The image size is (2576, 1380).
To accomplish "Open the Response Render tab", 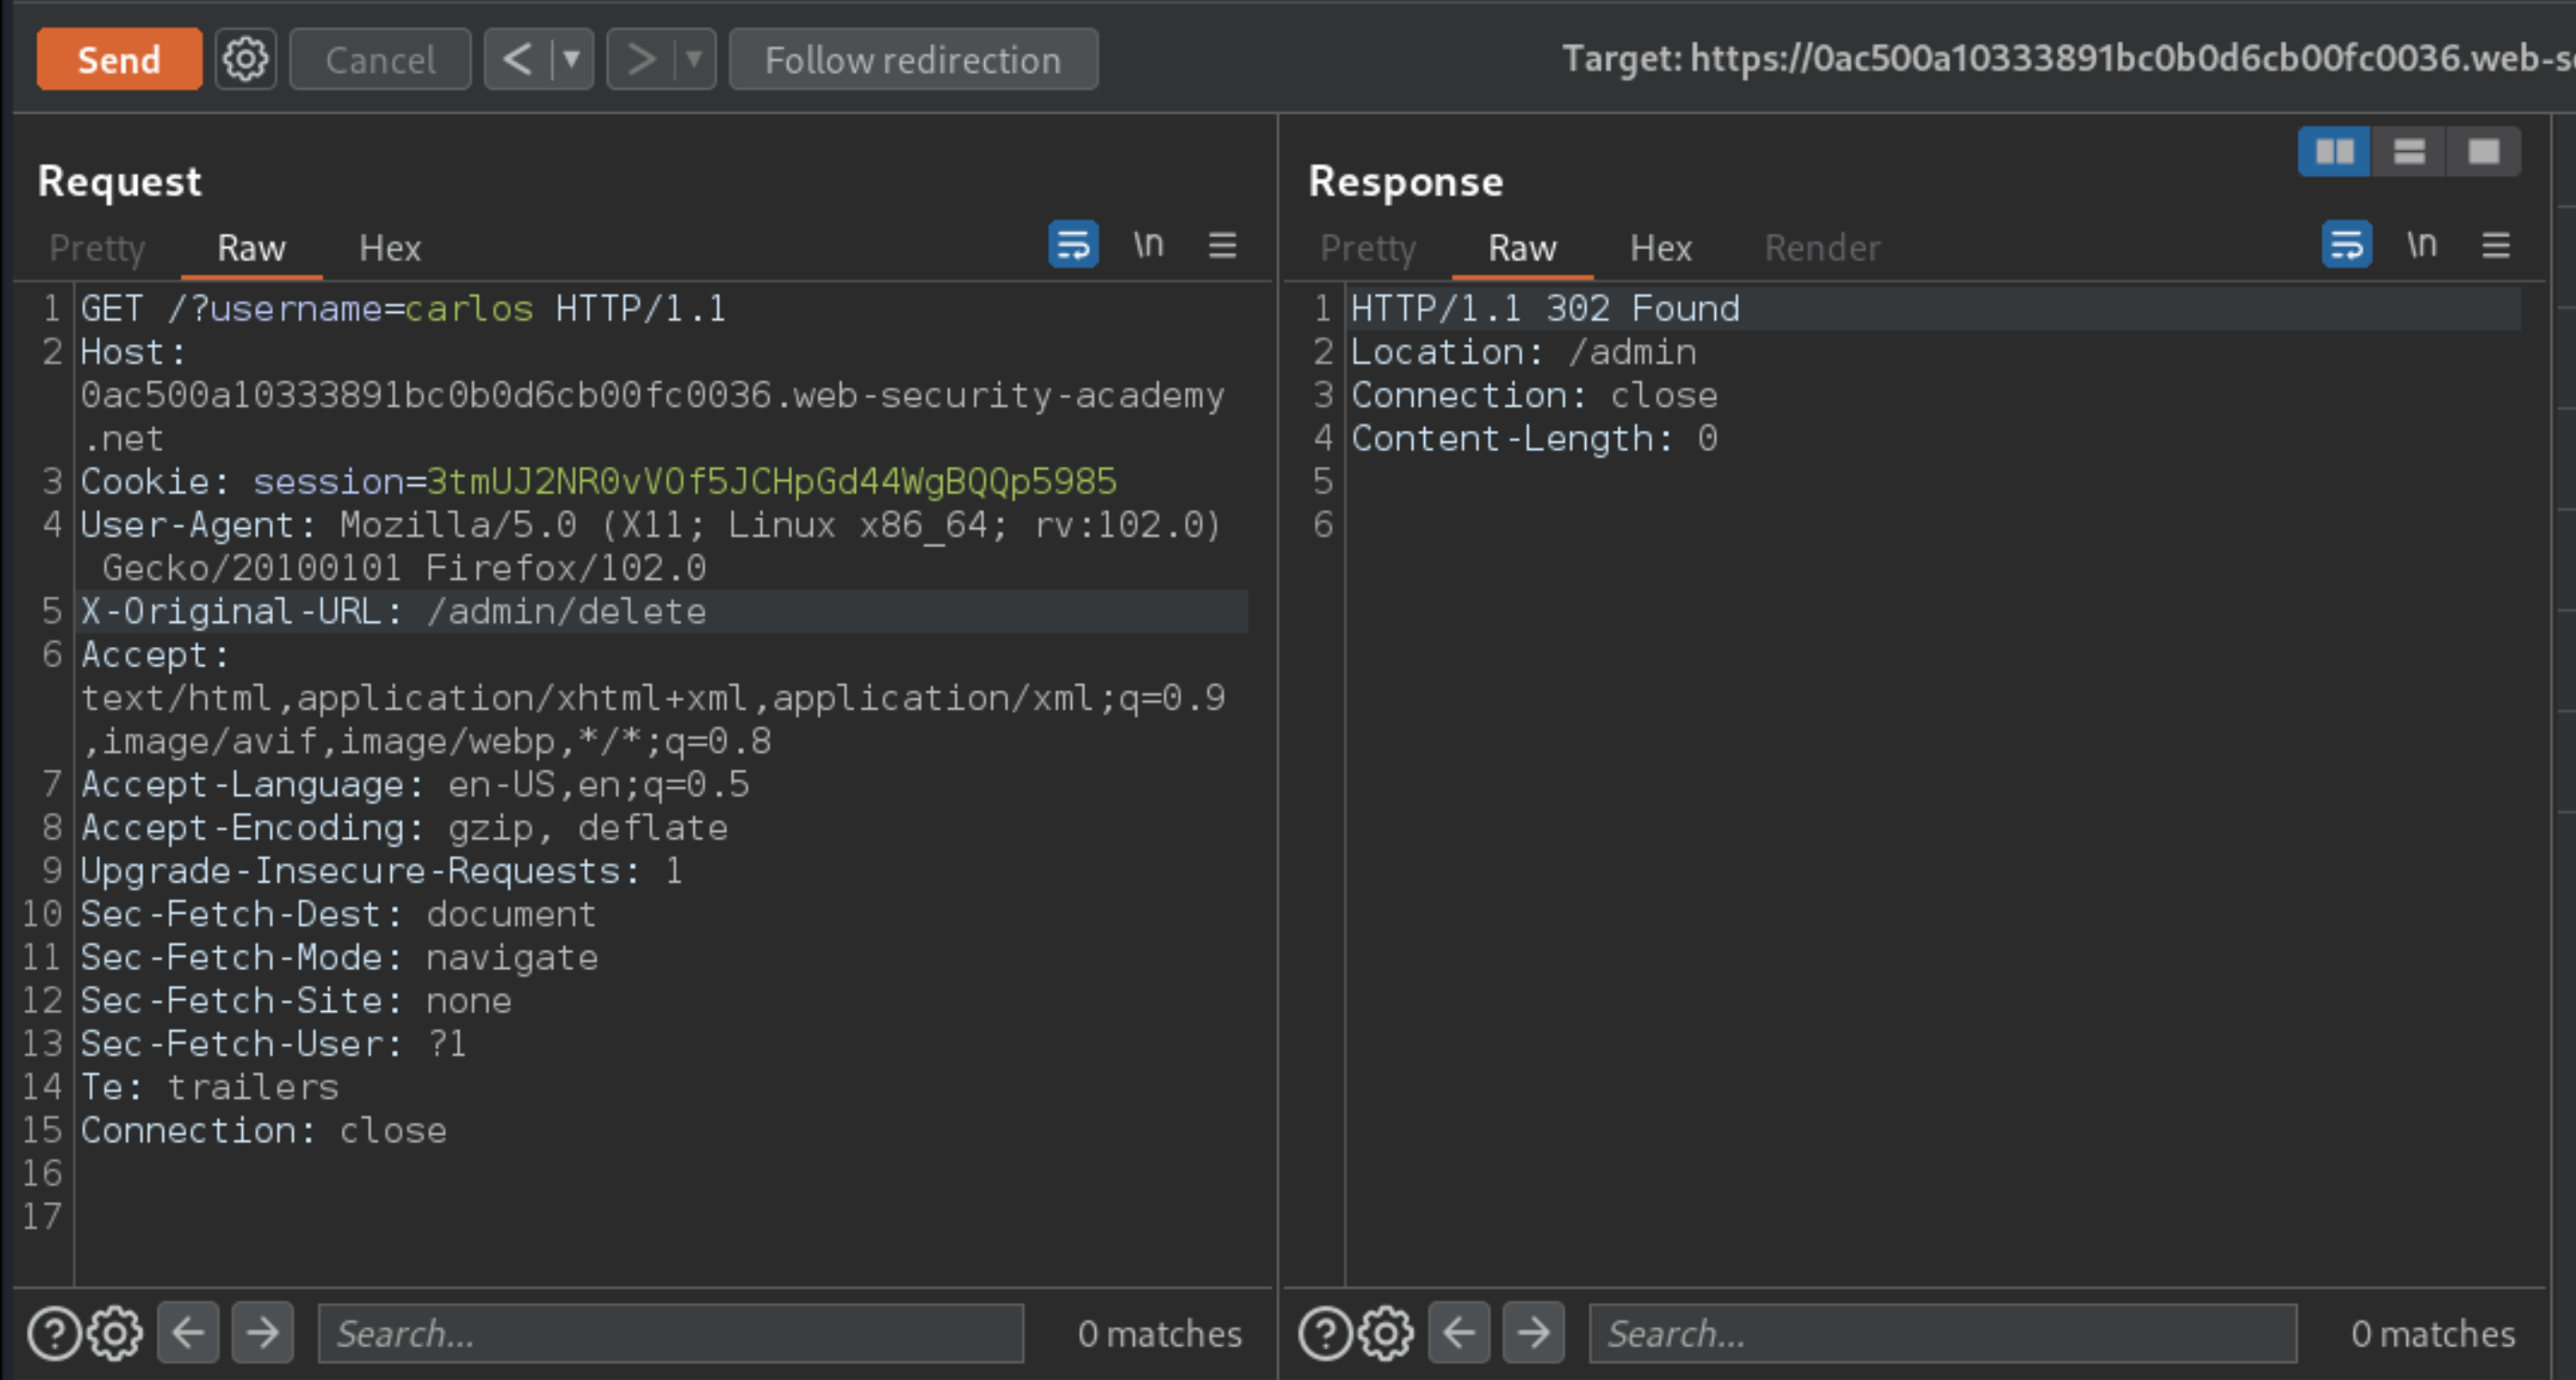I will 1822,248.
